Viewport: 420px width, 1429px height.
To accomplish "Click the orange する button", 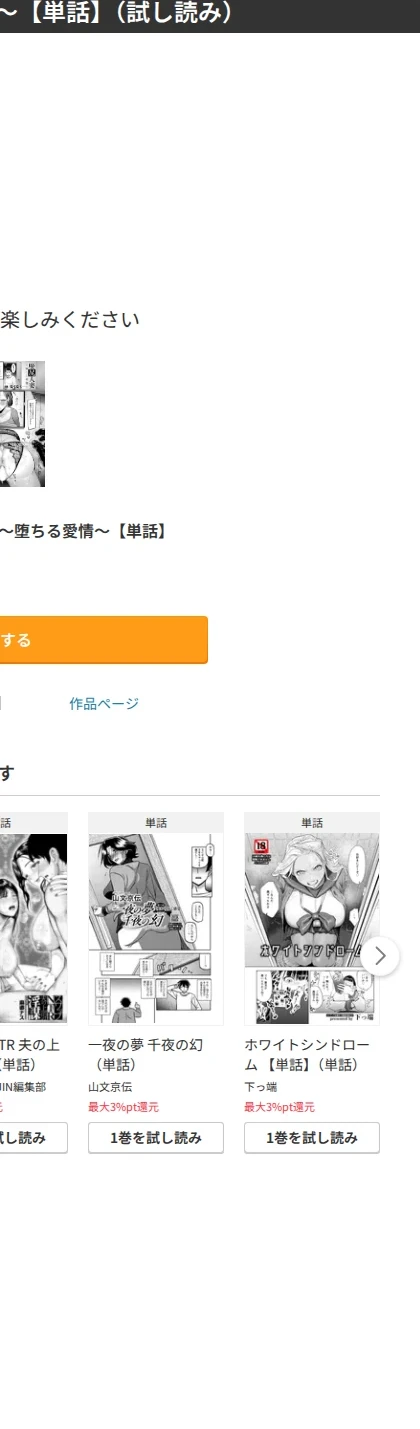I will (x=104, y=640).
